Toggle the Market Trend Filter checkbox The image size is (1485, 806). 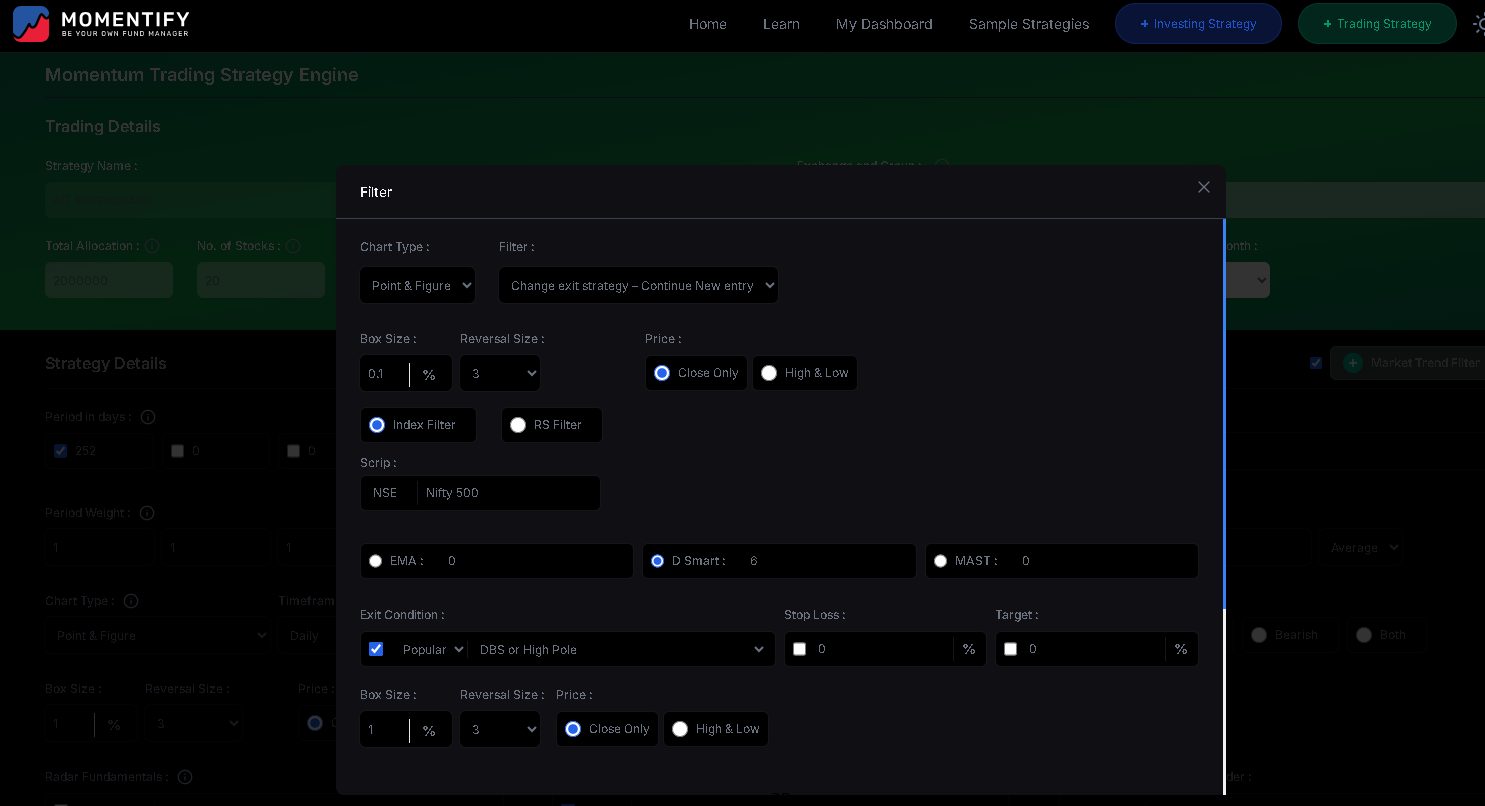[1316, 363]
